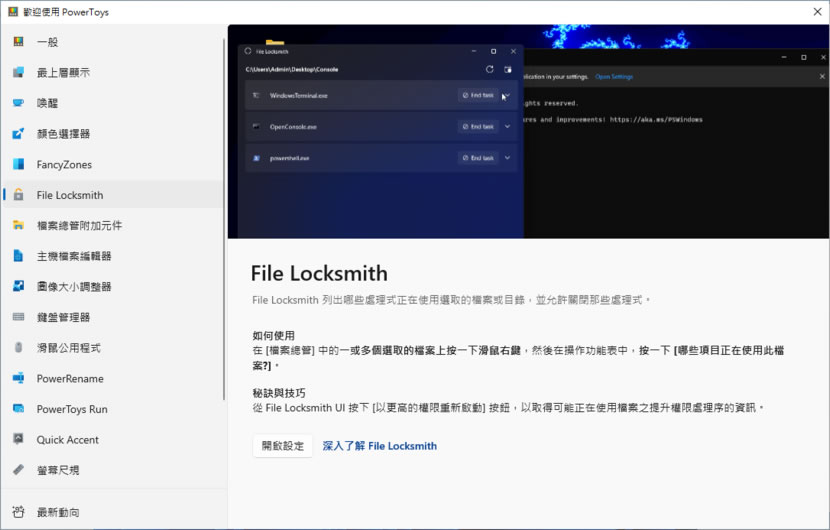The height and width of the screenshot is (530, 830).
Task: Click the 顏色選擇器 Color Picker icon
Action: pyautogui.click(x=18, y=134)
